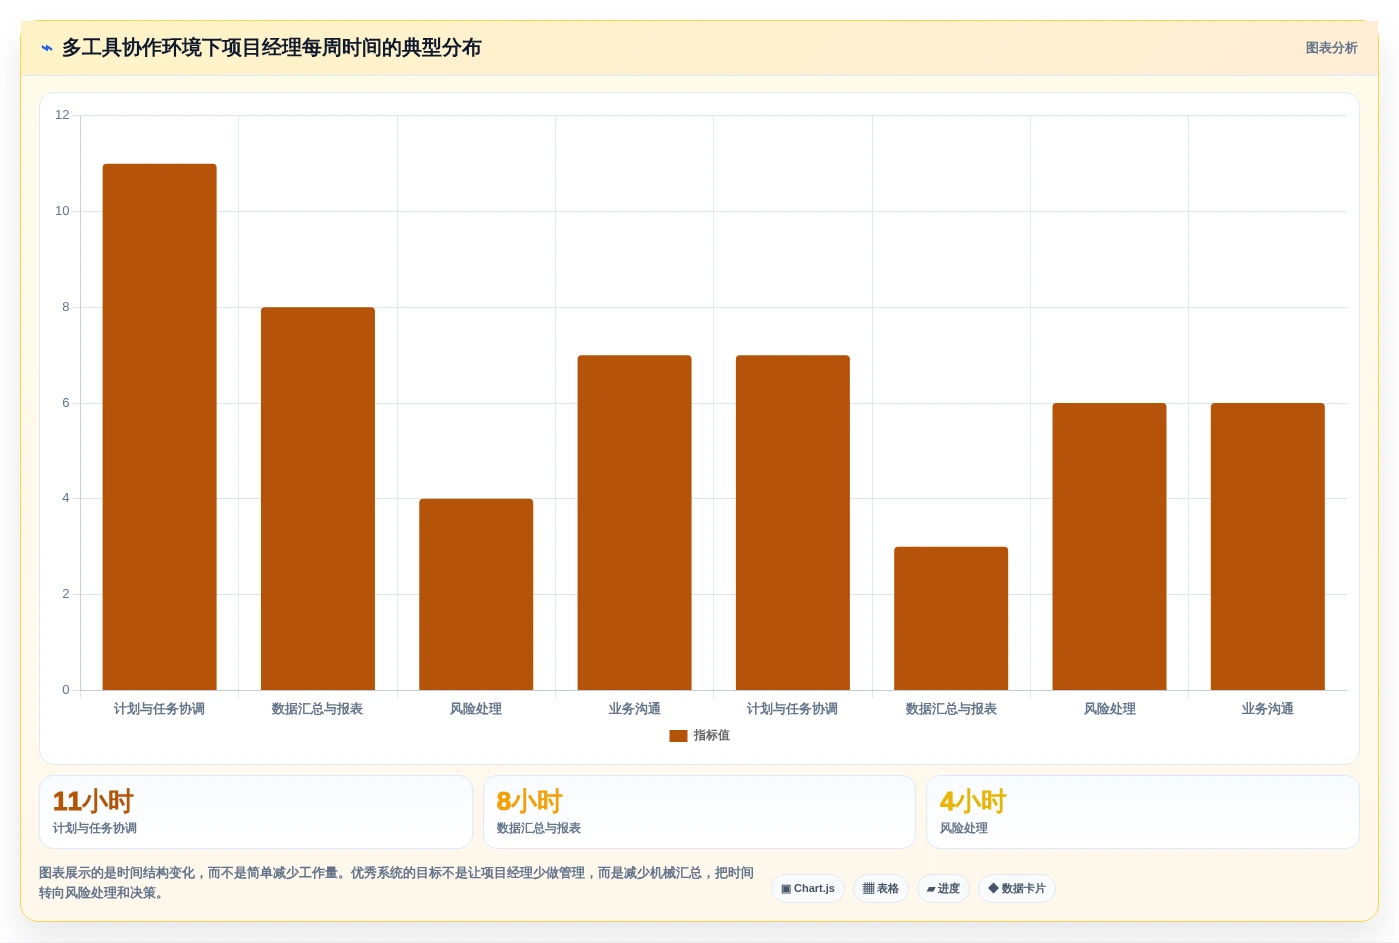Click the y-axis tick label 2
The image size is (1399, 943).
pos(66,594)
